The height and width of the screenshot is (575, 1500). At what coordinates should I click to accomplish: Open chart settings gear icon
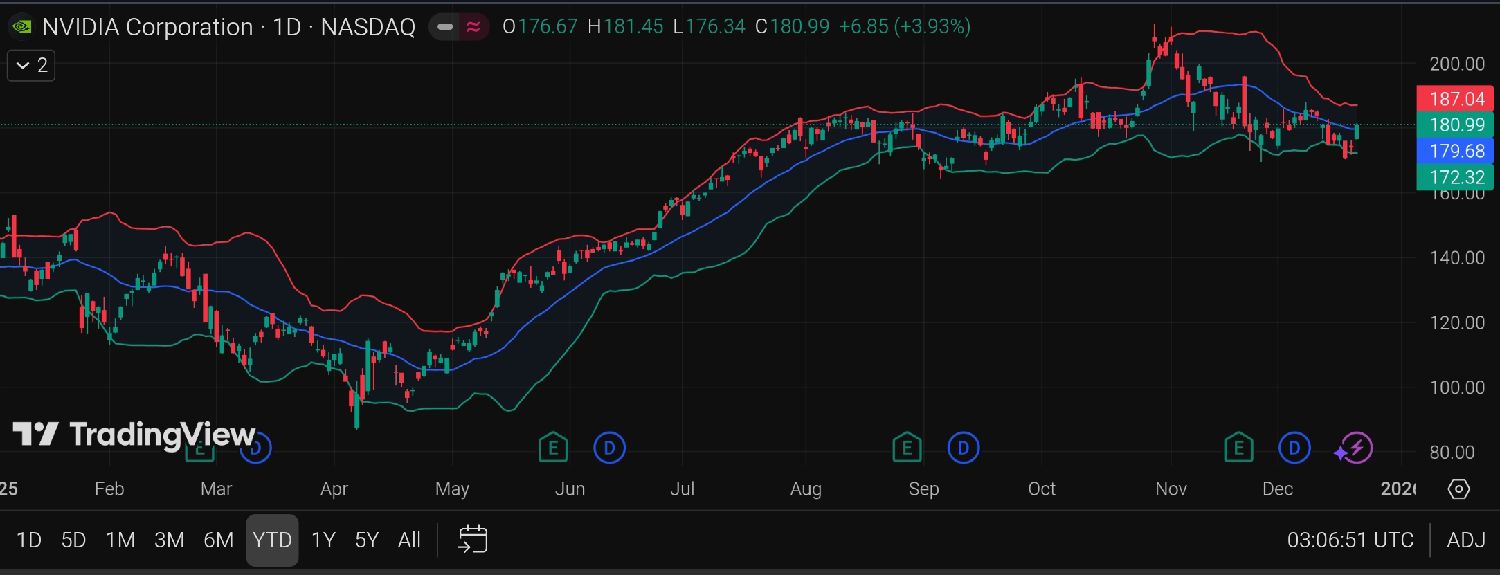[1458, 489]
